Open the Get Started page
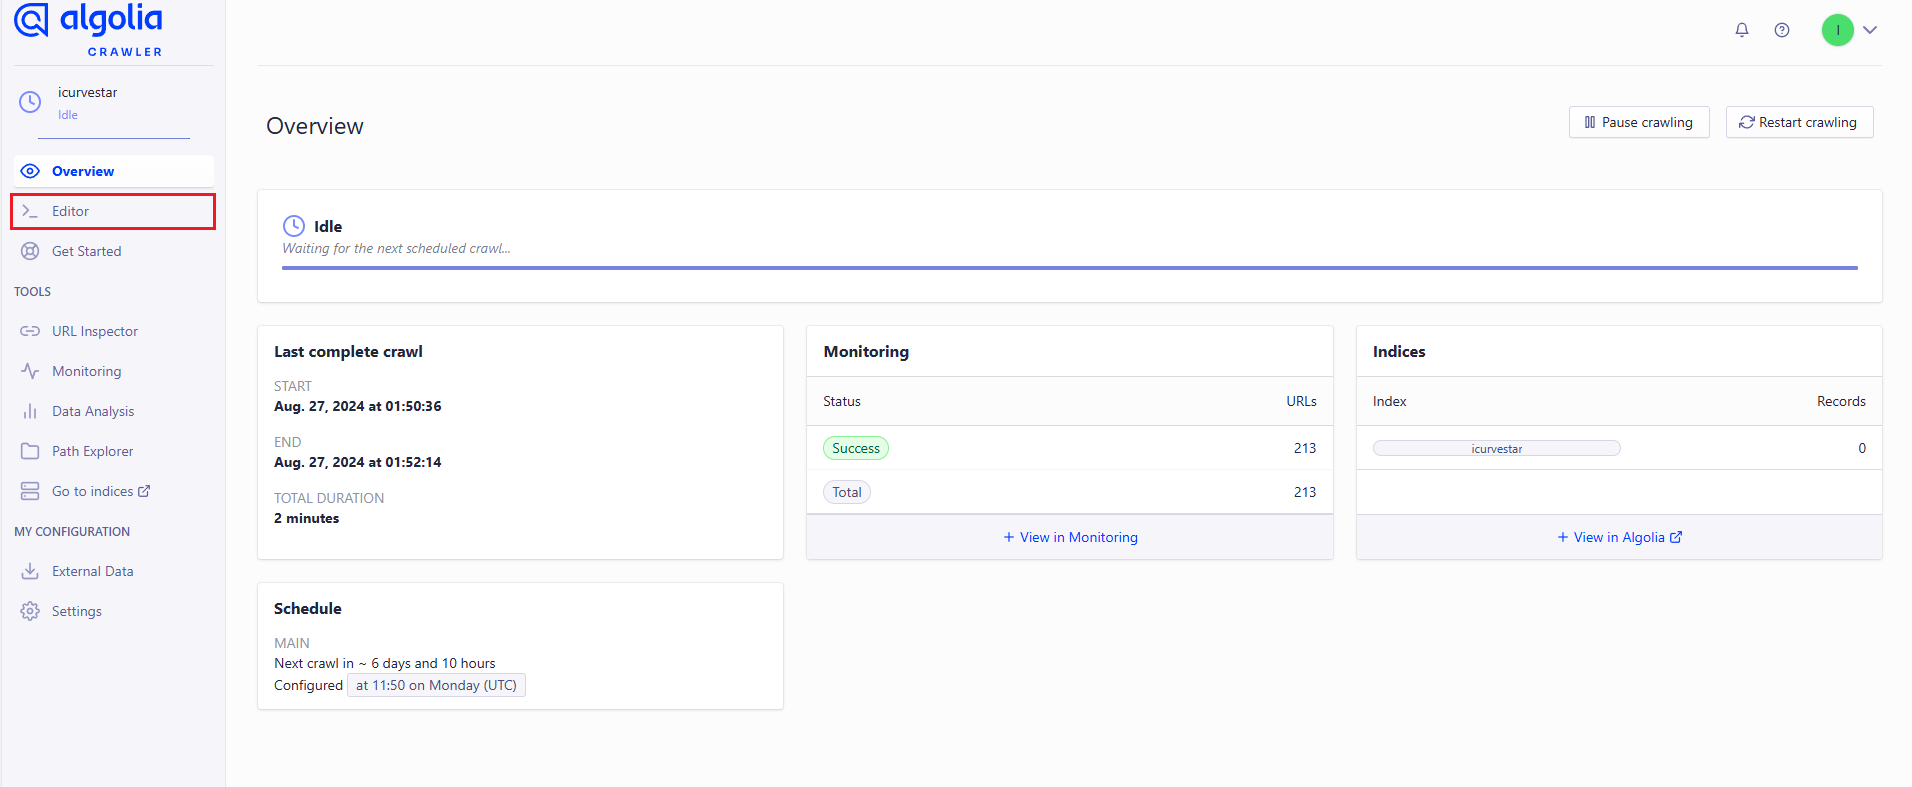Screen dimensions: 1912x787 click(x=86, y=251)
